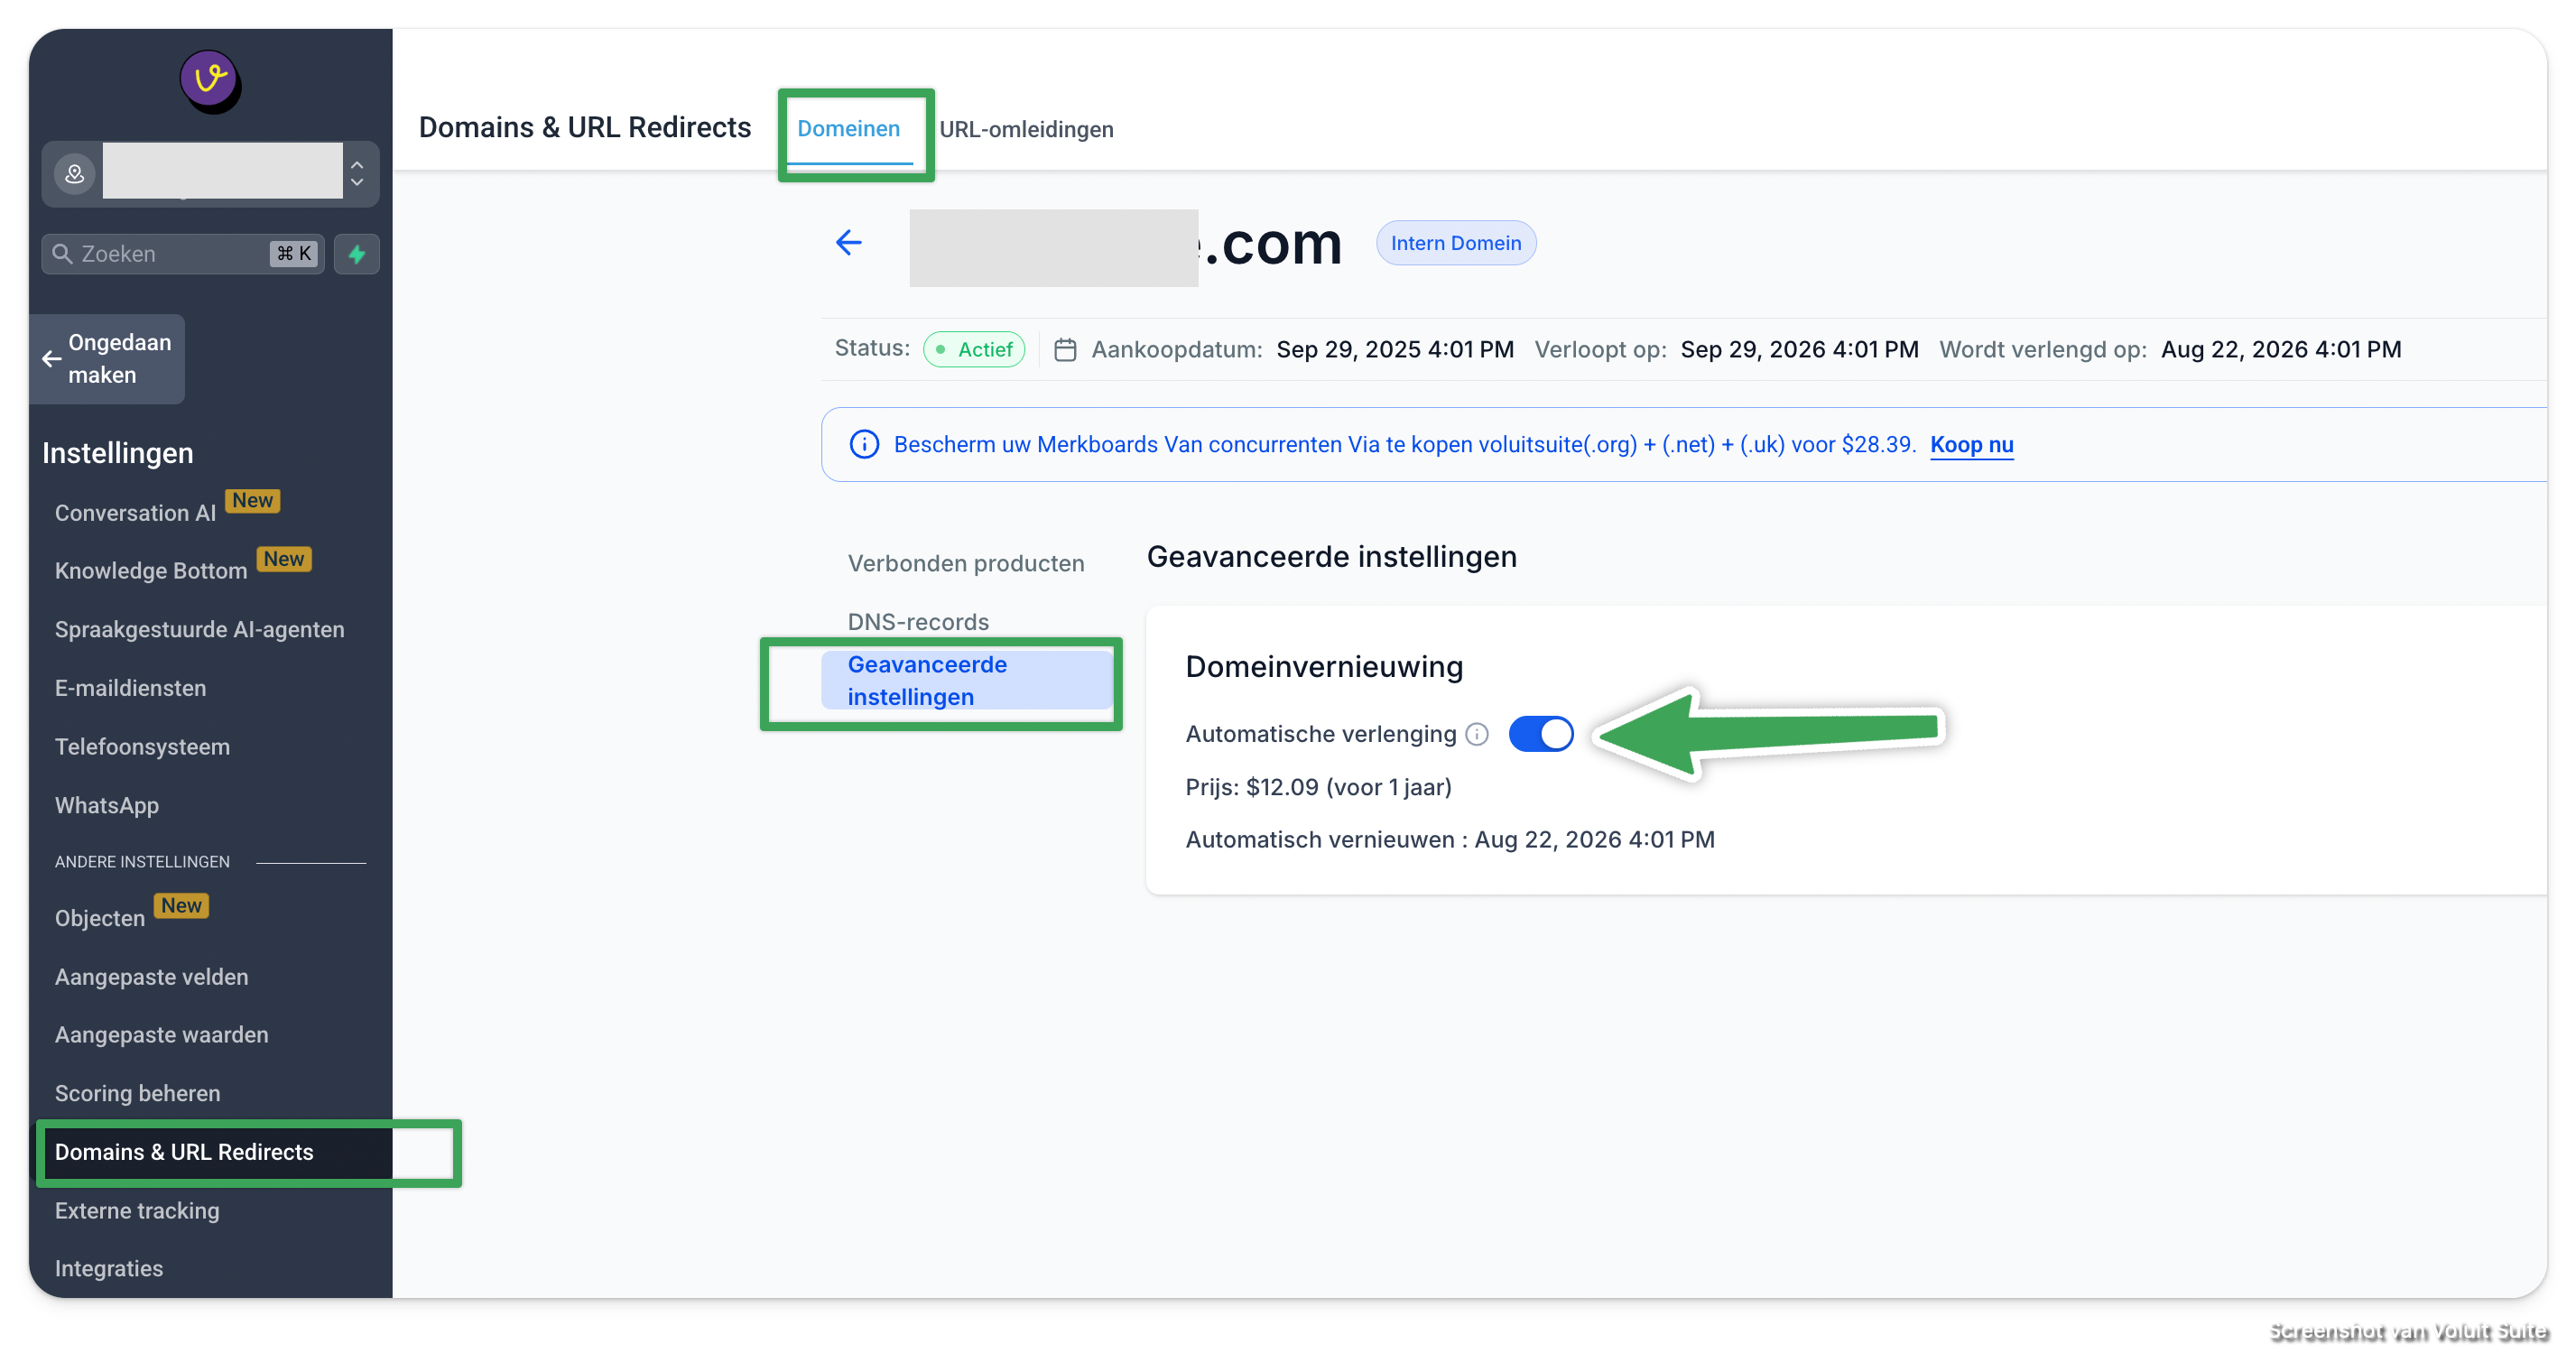
Task: Click the calendar icon beside Aankoopdatum
Action: (x=1065, y=350)
